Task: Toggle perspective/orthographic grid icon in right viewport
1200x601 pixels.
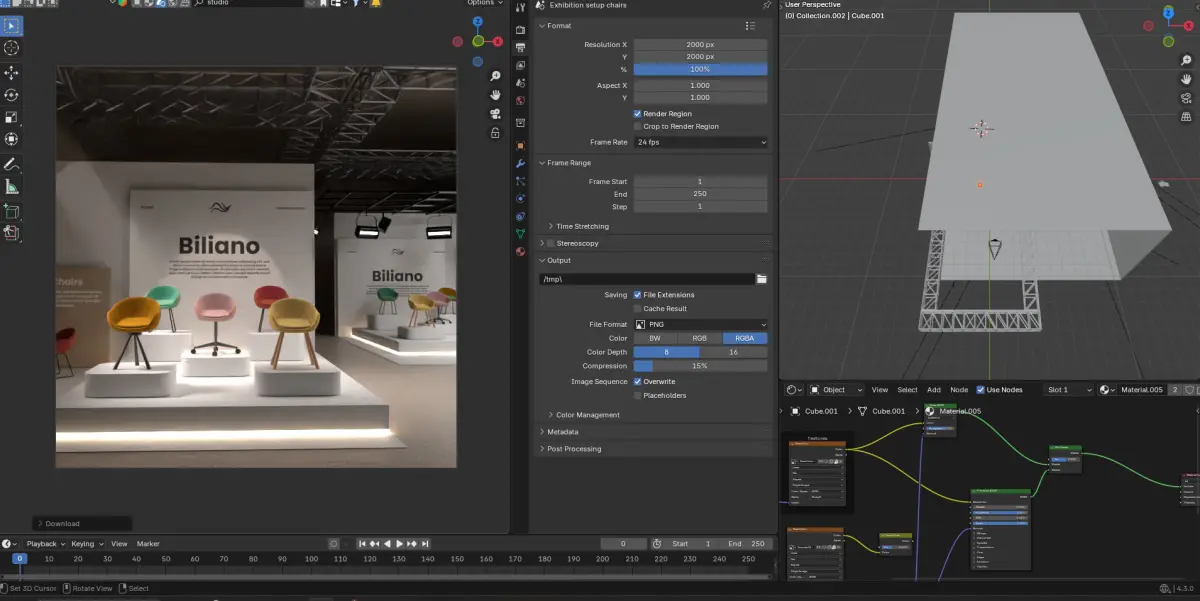Action: (x=1185, y=116)
